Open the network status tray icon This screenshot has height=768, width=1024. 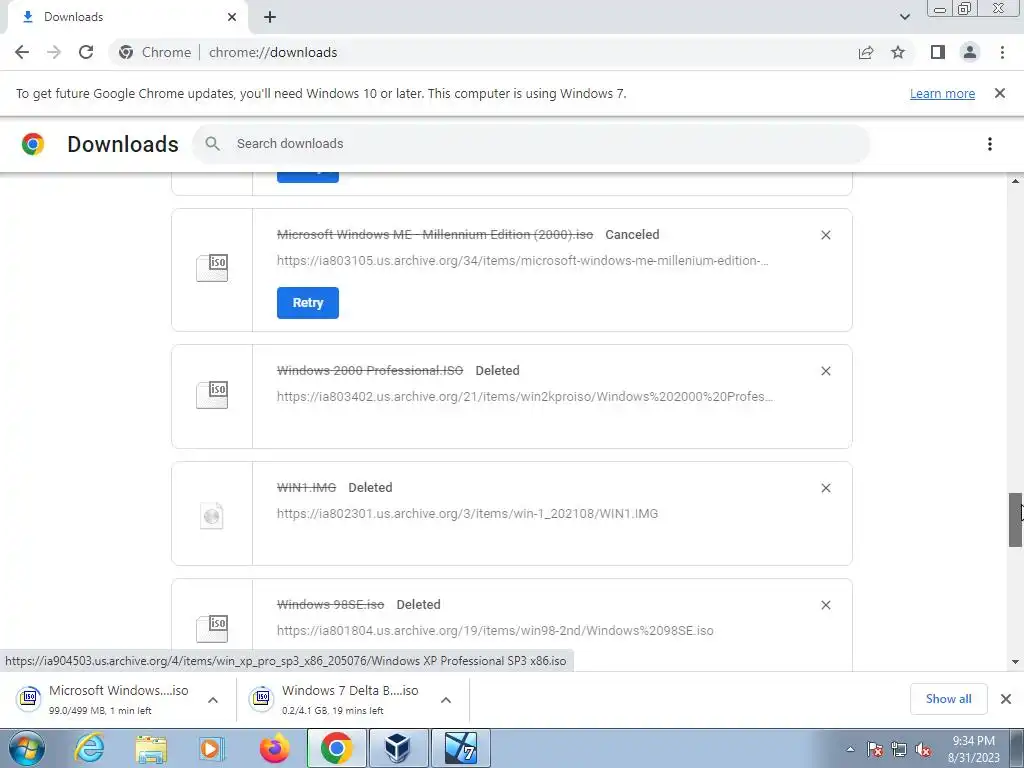(899, 749)
